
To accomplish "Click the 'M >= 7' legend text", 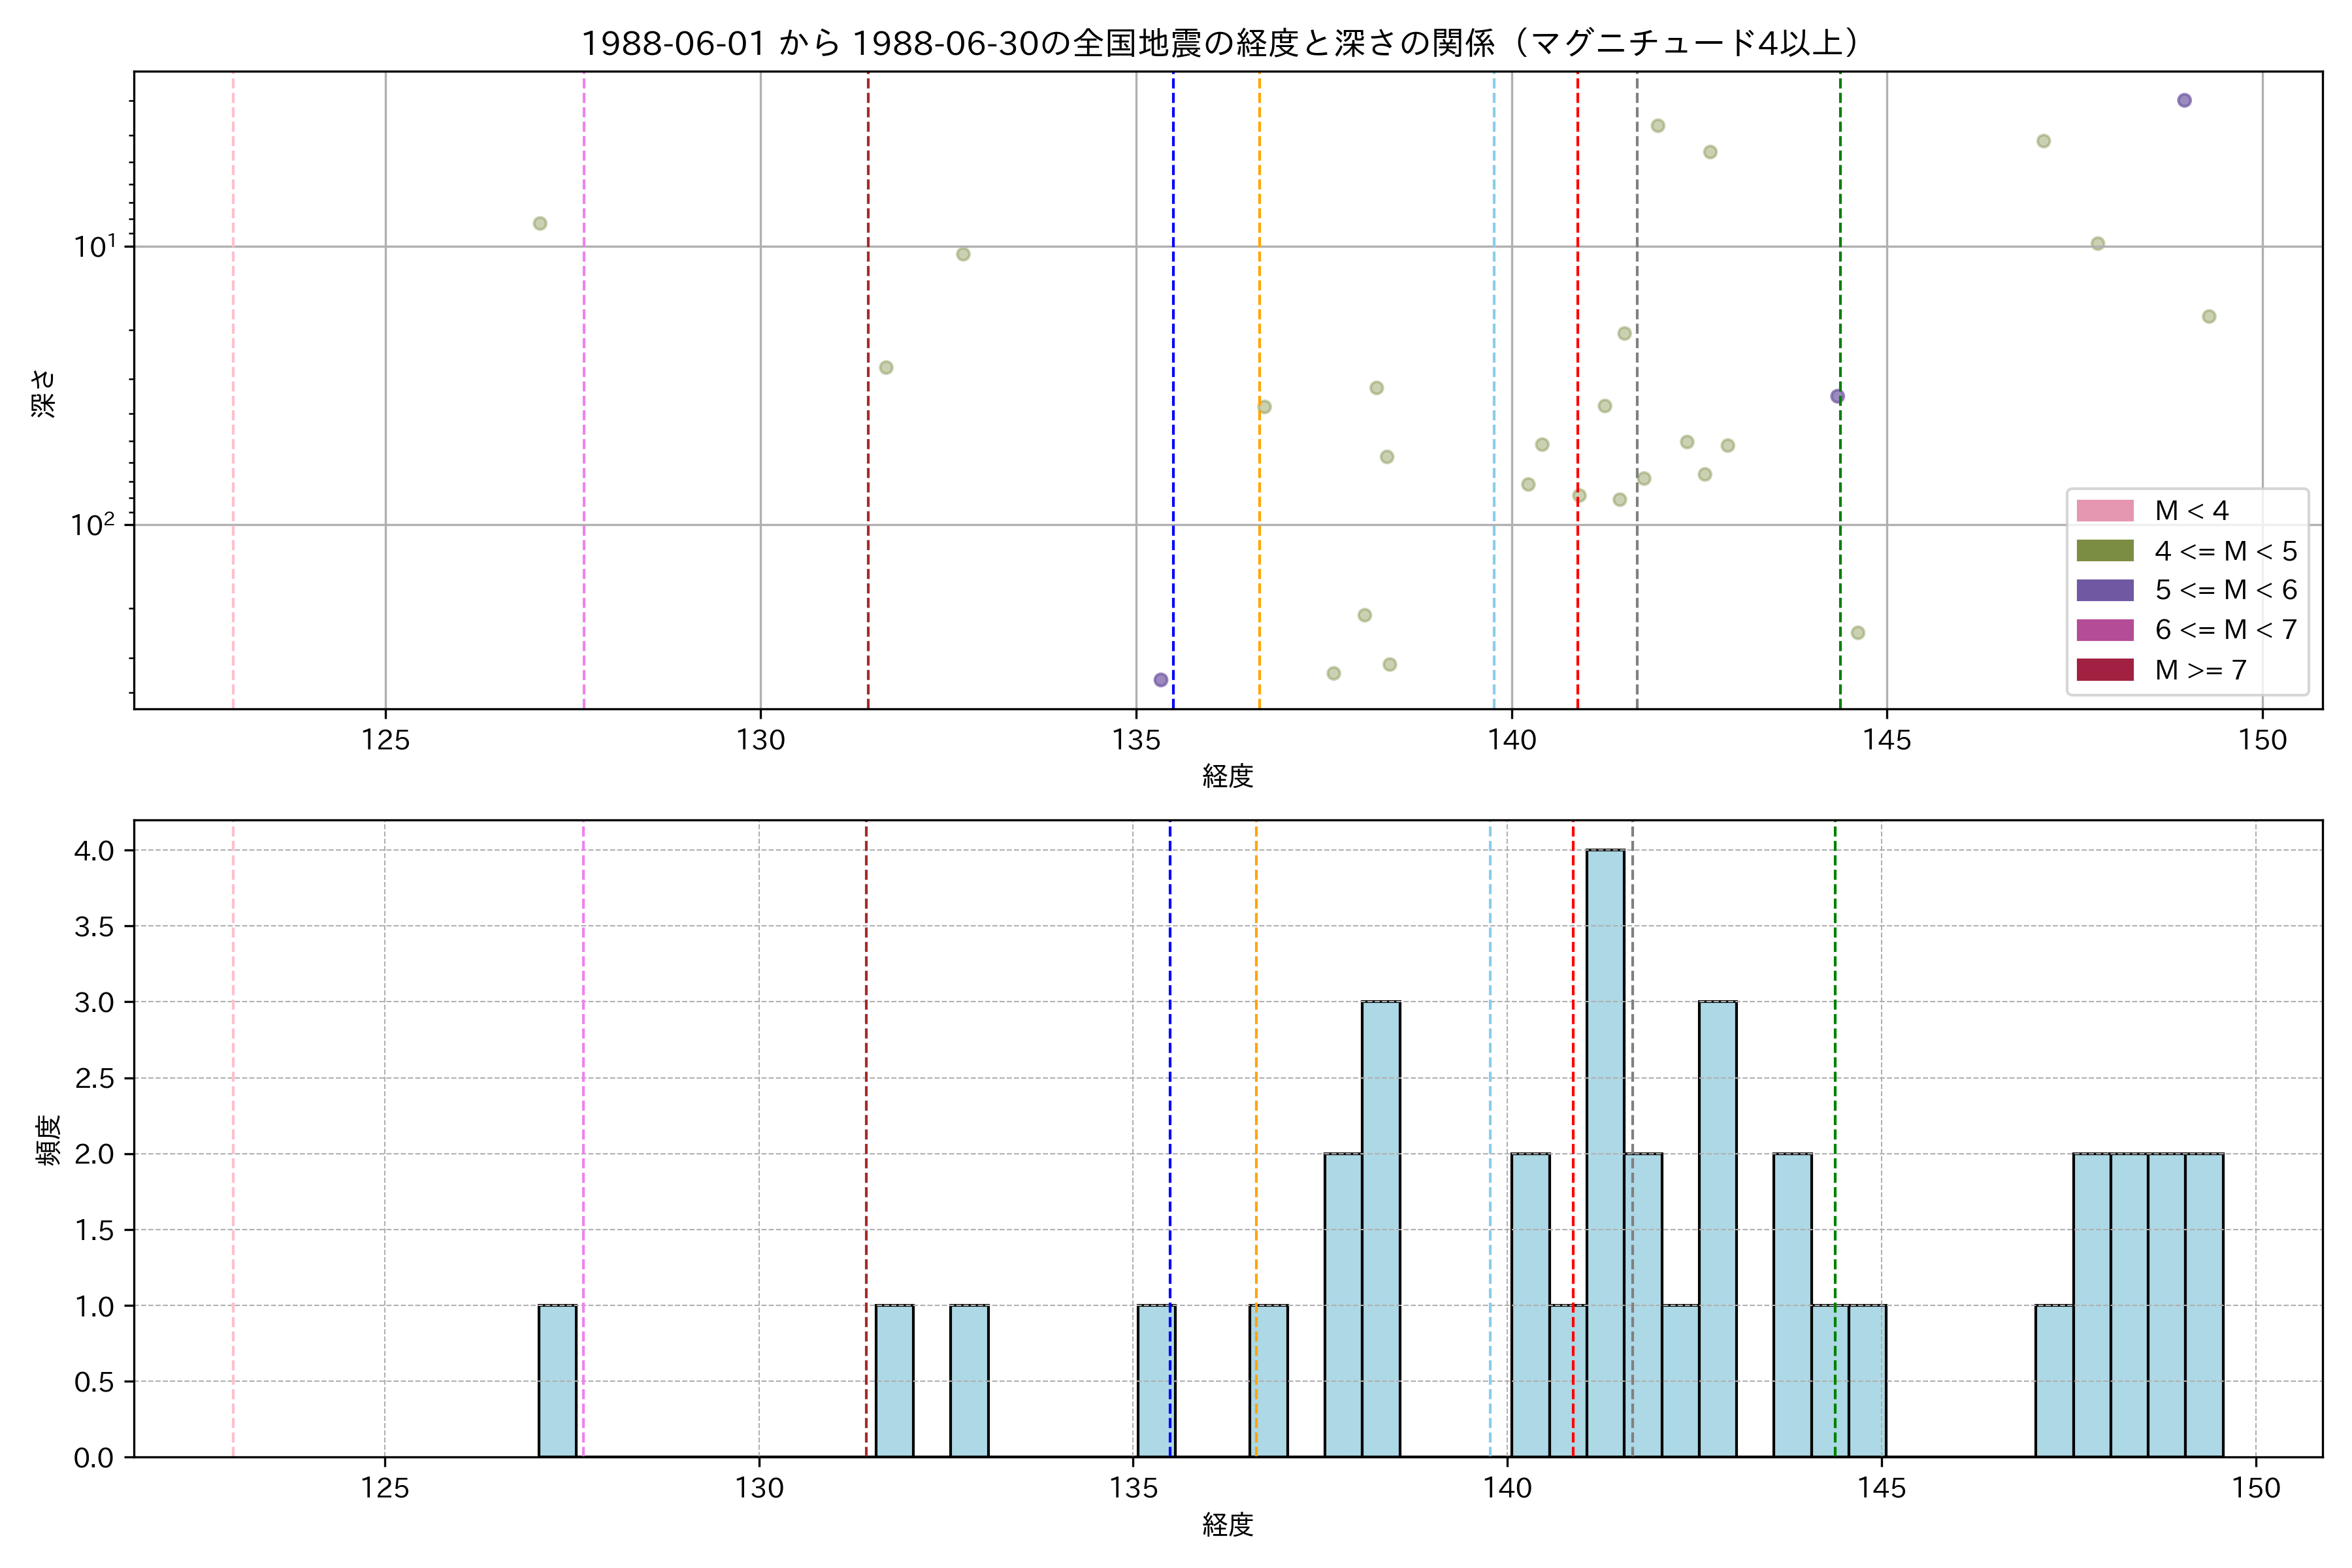I will pos(2200,670).
